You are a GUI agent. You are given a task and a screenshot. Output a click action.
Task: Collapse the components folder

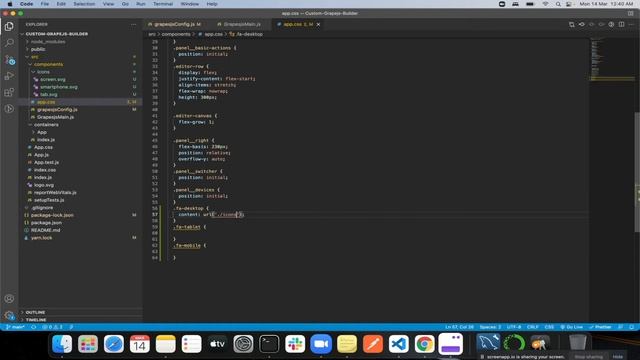48,64
